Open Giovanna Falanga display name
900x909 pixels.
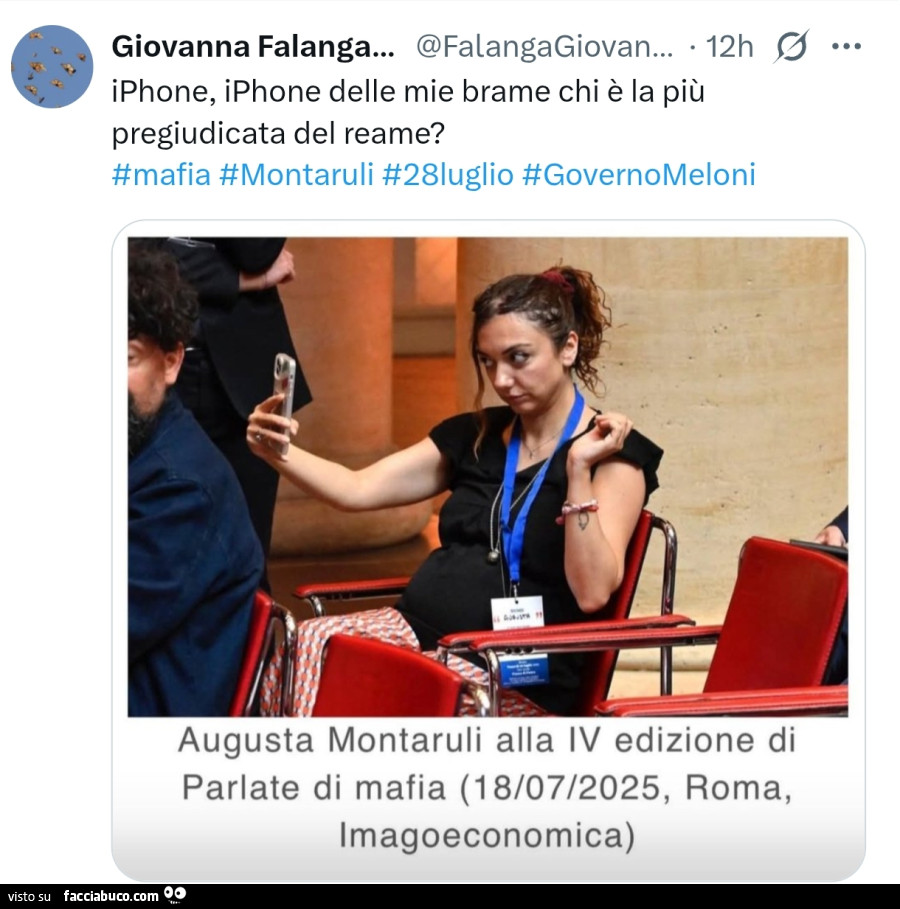click(253, 46)
